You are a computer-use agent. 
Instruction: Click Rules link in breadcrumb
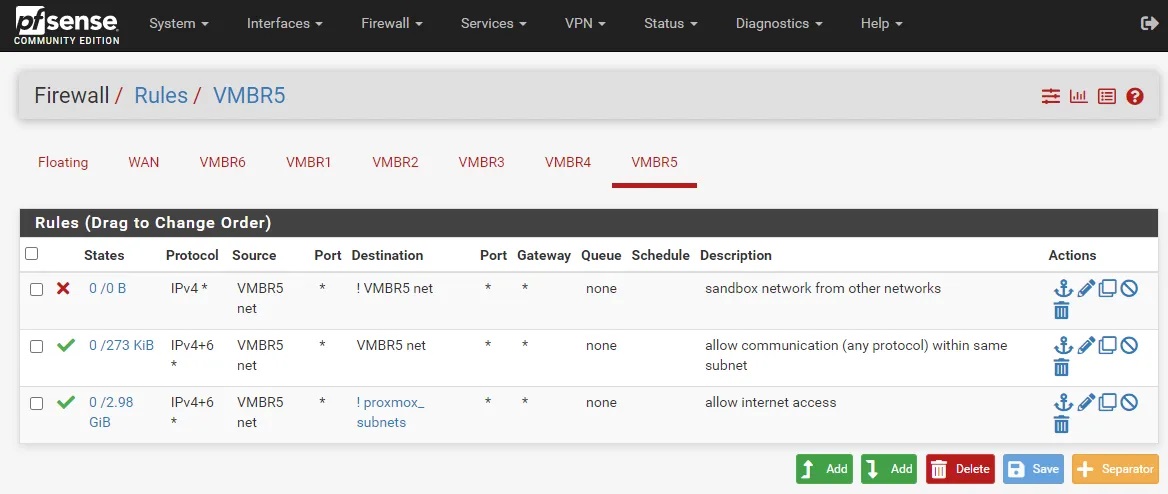tap(161, 95)
